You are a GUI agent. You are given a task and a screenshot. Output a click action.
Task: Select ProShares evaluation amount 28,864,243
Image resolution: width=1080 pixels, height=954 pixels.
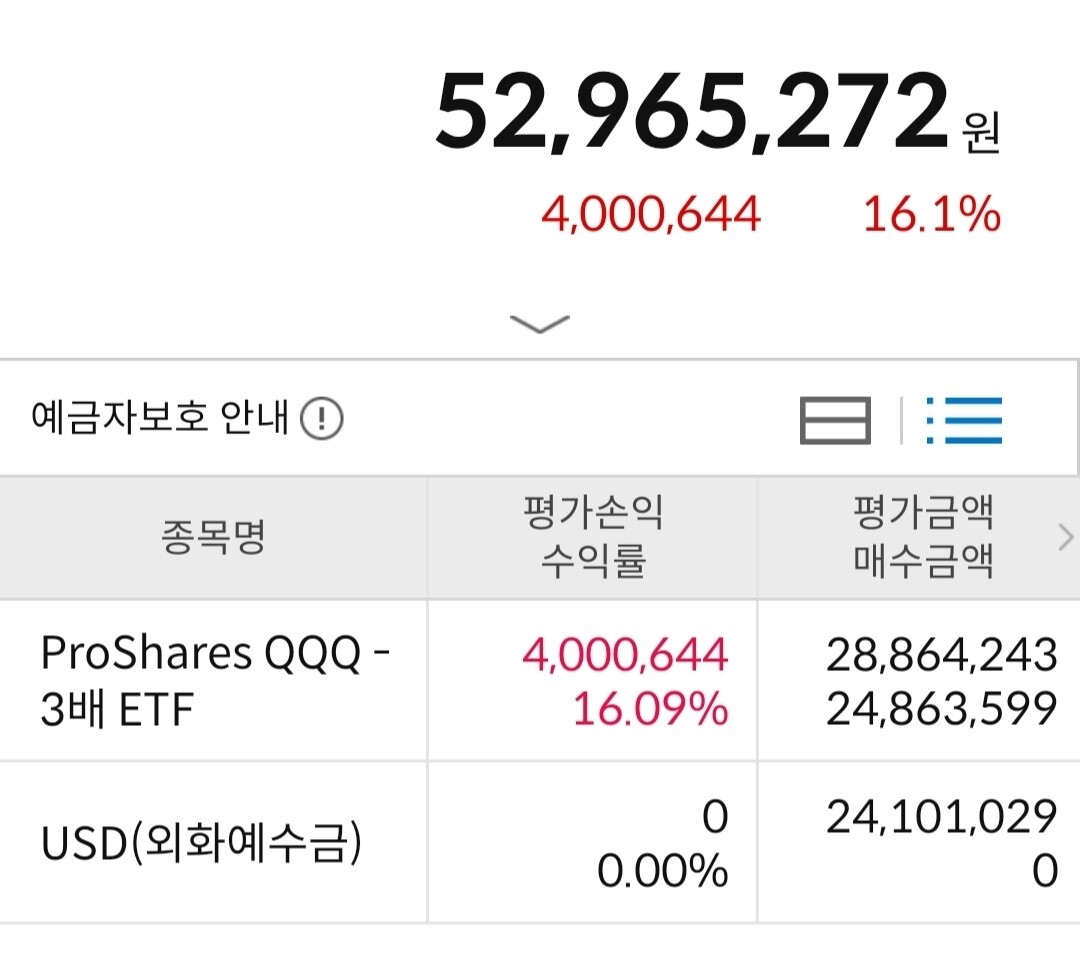[x=942, y=654]
